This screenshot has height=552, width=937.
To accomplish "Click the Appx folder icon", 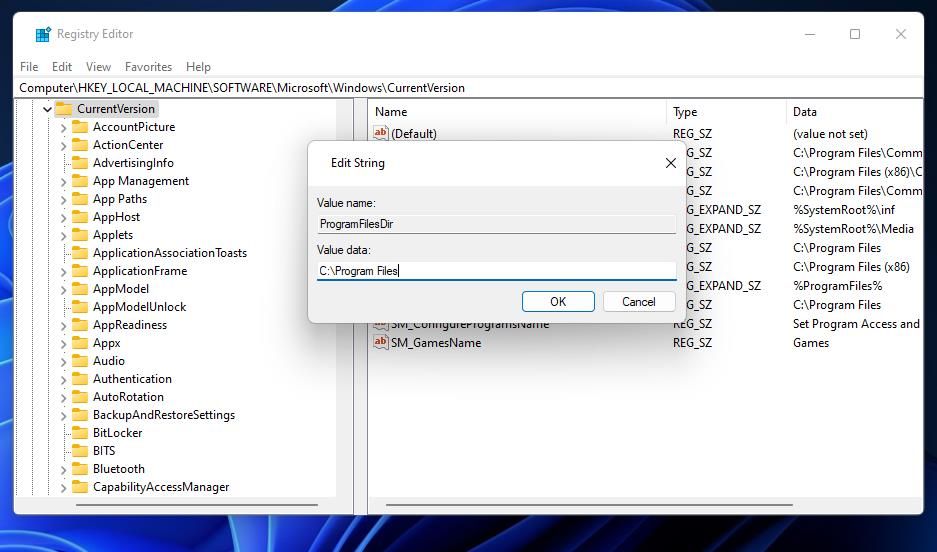I will click(x=80, y=343).
